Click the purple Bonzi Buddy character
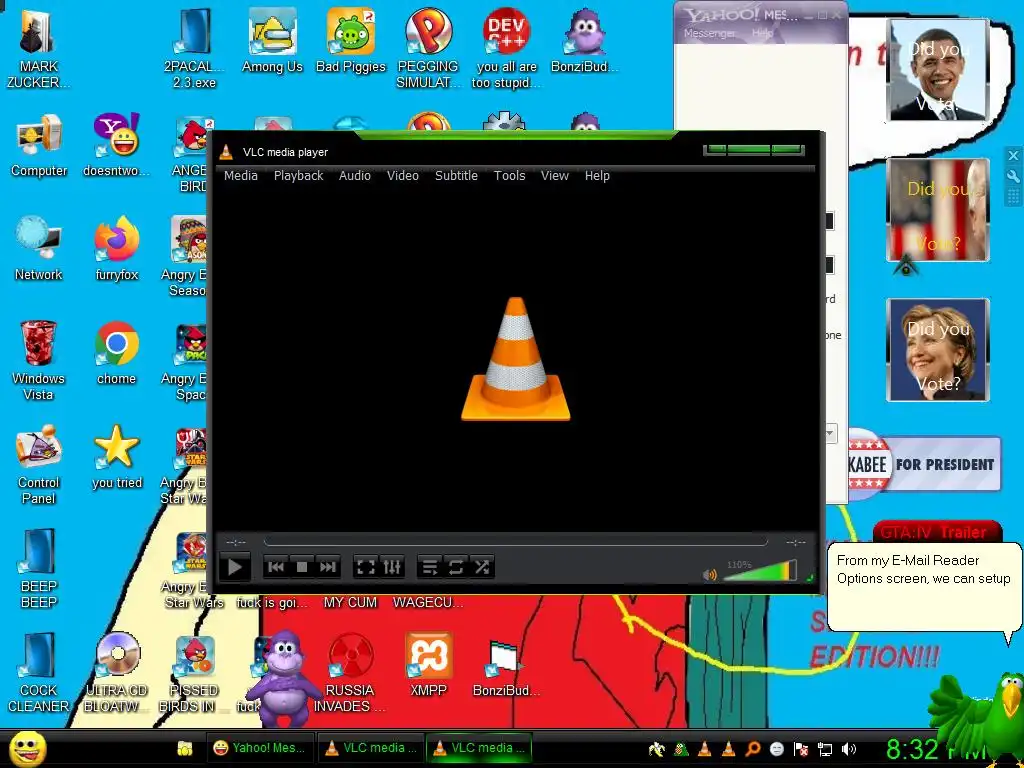This screenshot has width=1024, height=768. (284, 679)
